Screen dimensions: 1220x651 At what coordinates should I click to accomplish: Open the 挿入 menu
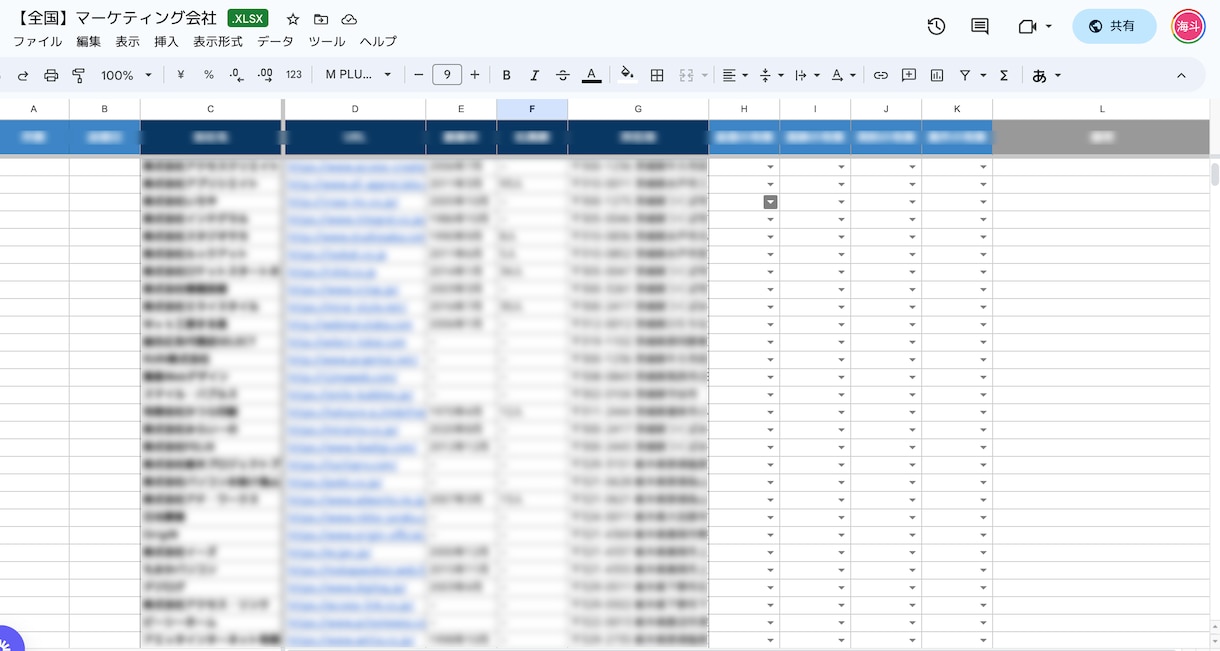coord(167,41)
